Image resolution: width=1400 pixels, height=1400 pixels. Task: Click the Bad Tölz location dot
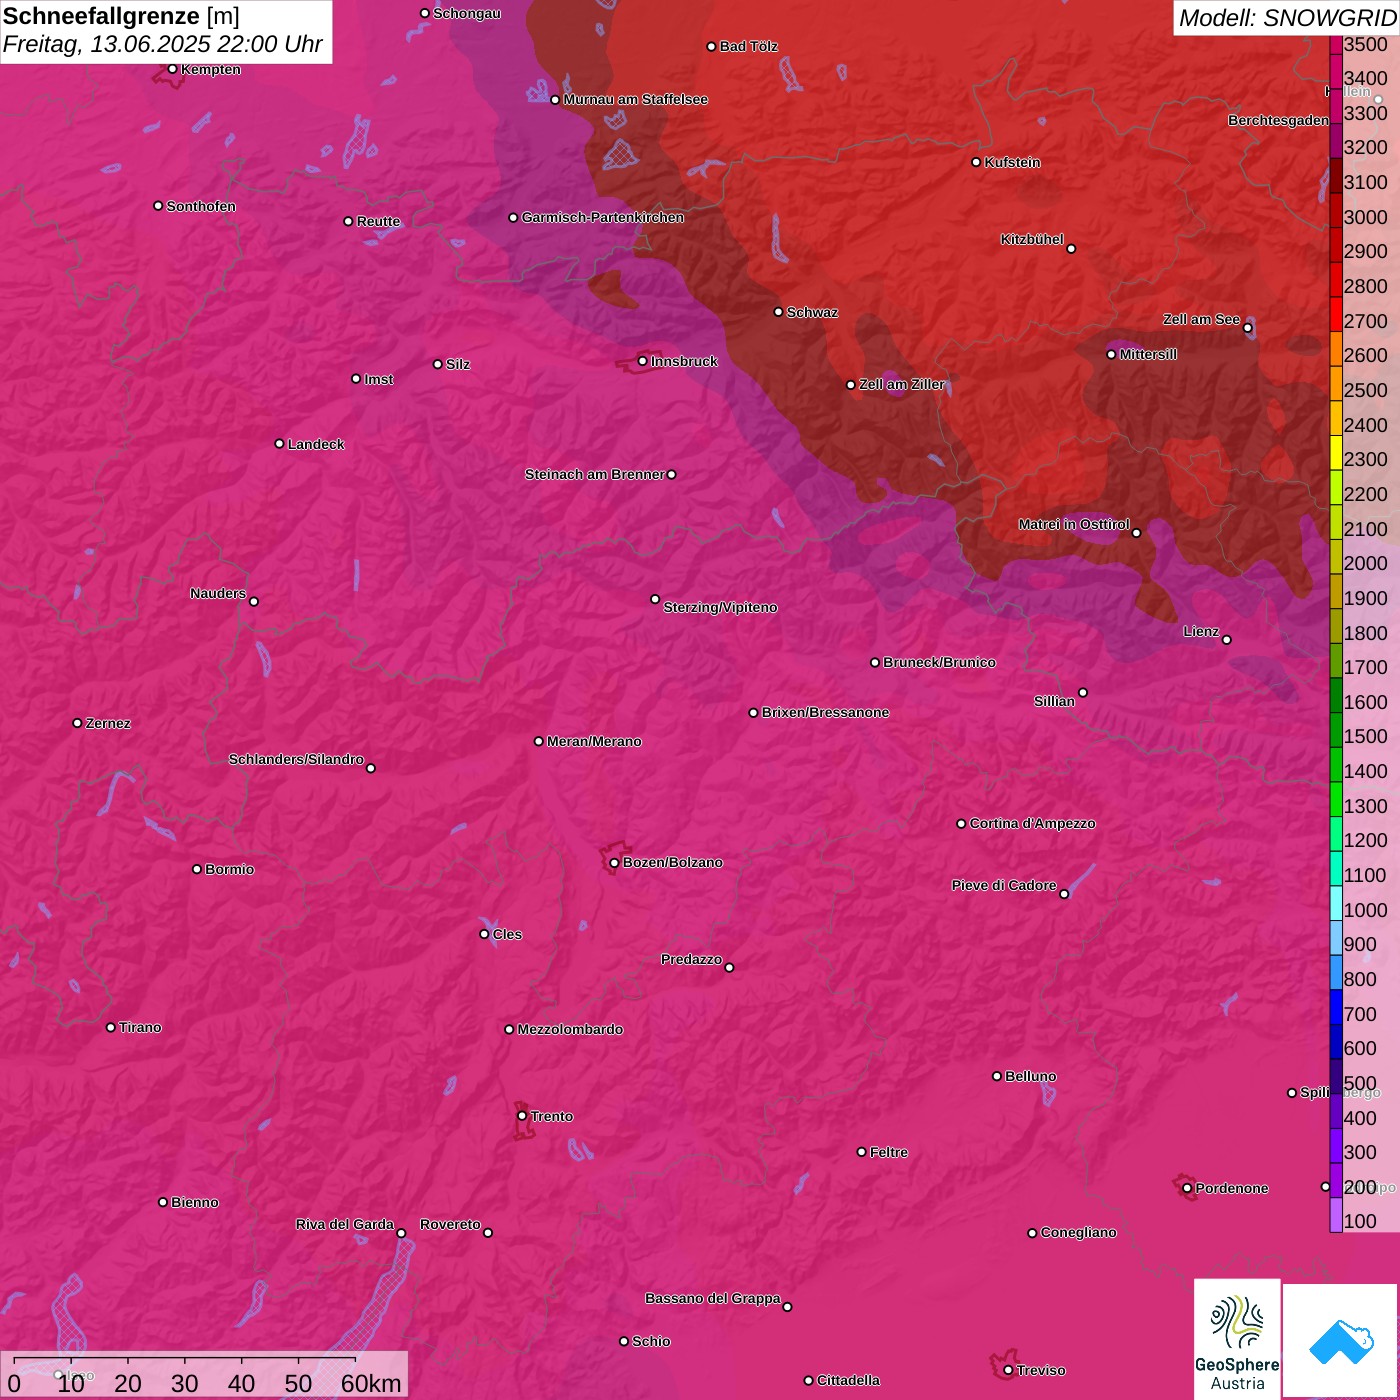coord(711,47)
